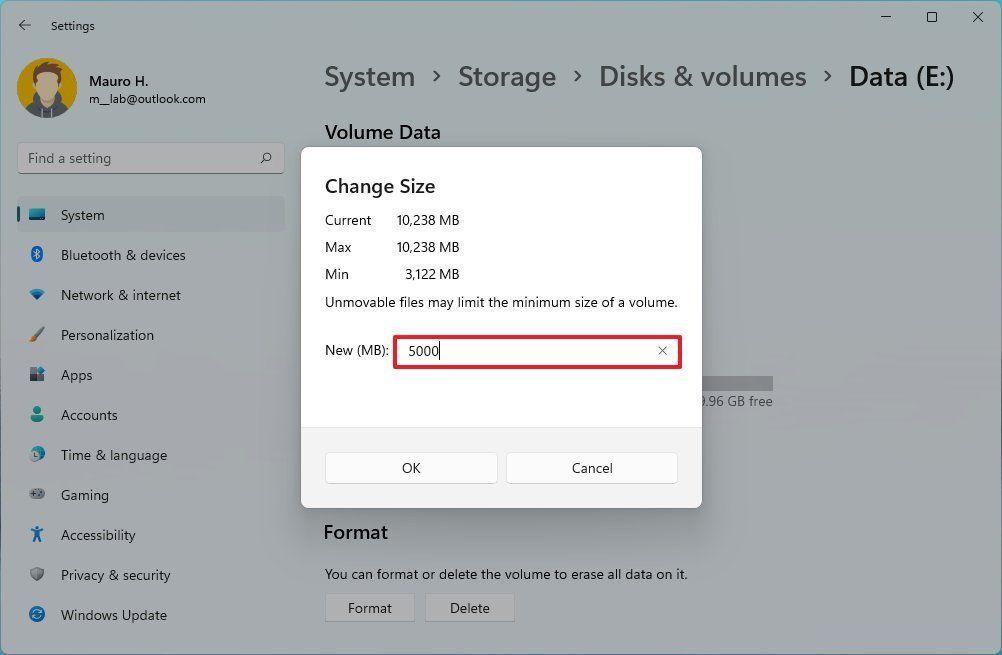
Task: Open Windows Update settings
Action: click(x=113, y=615)
